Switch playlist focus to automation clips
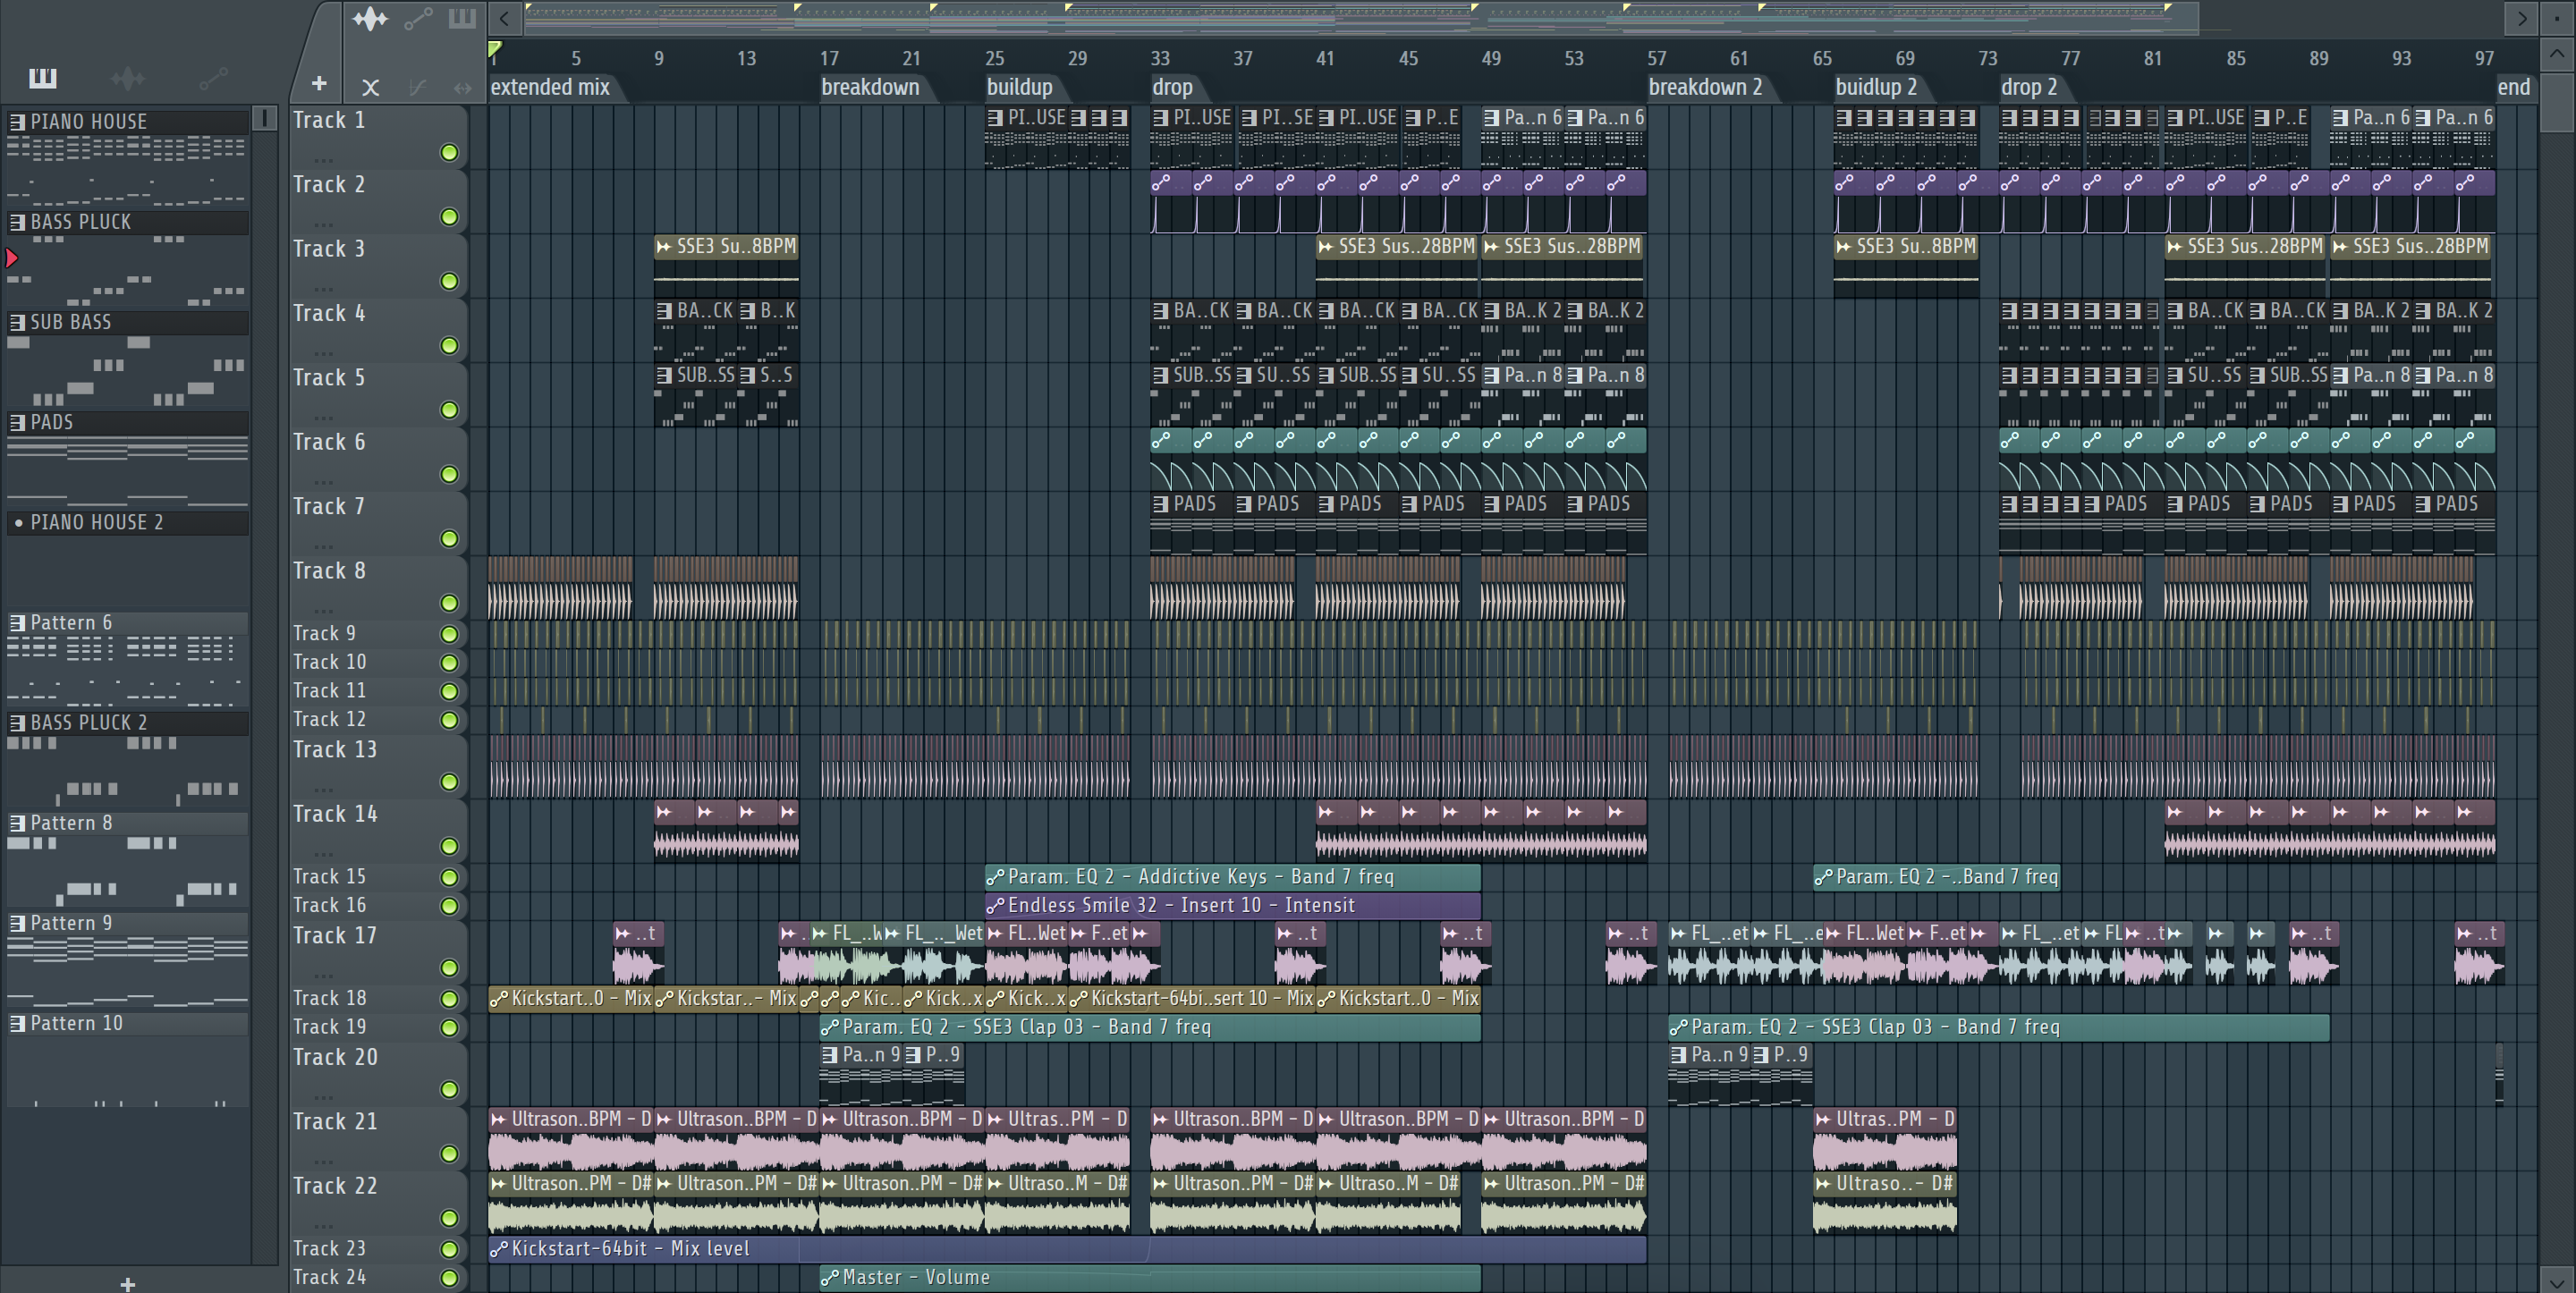 (x=418, y=18)
